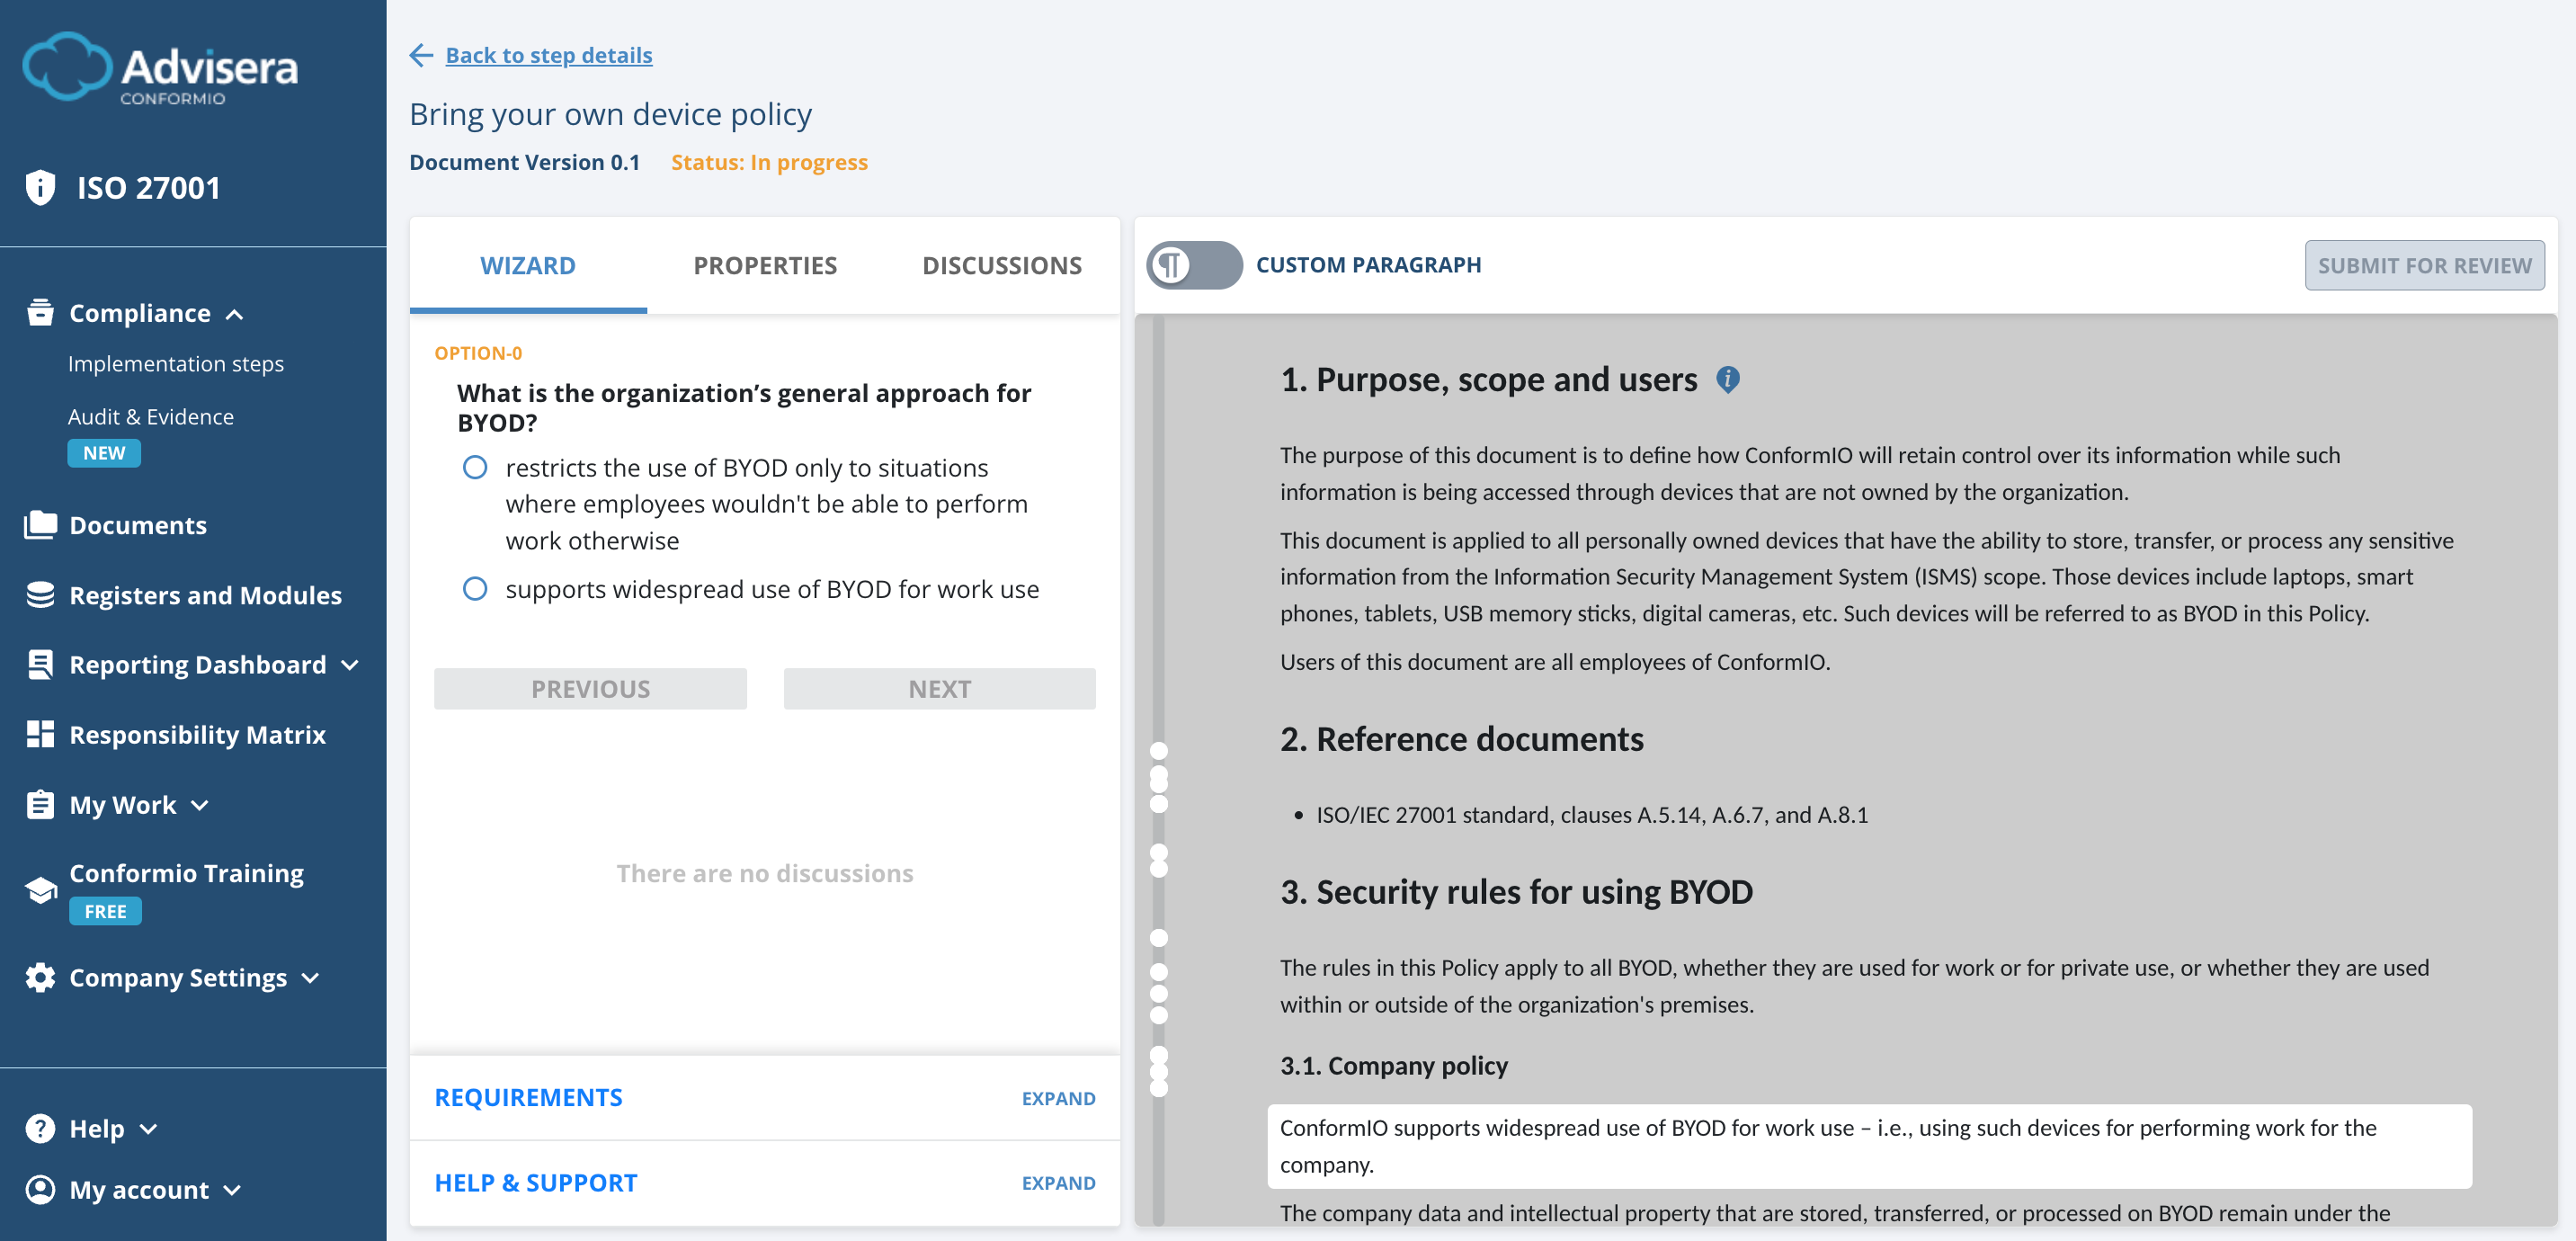
Task: Open the ISO 27001 info section
Action: point(148,187)
